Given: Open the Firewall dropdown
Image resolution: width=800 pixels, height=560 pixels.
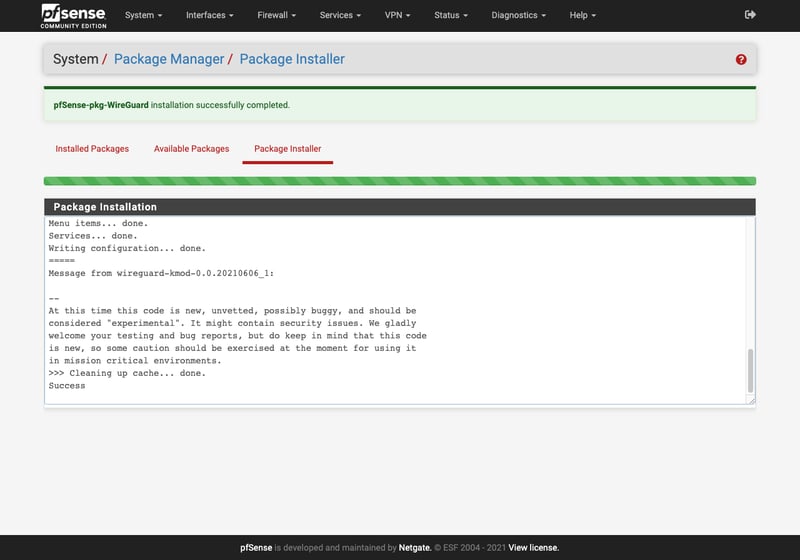Looking at the screenshot, I should 277,16.
